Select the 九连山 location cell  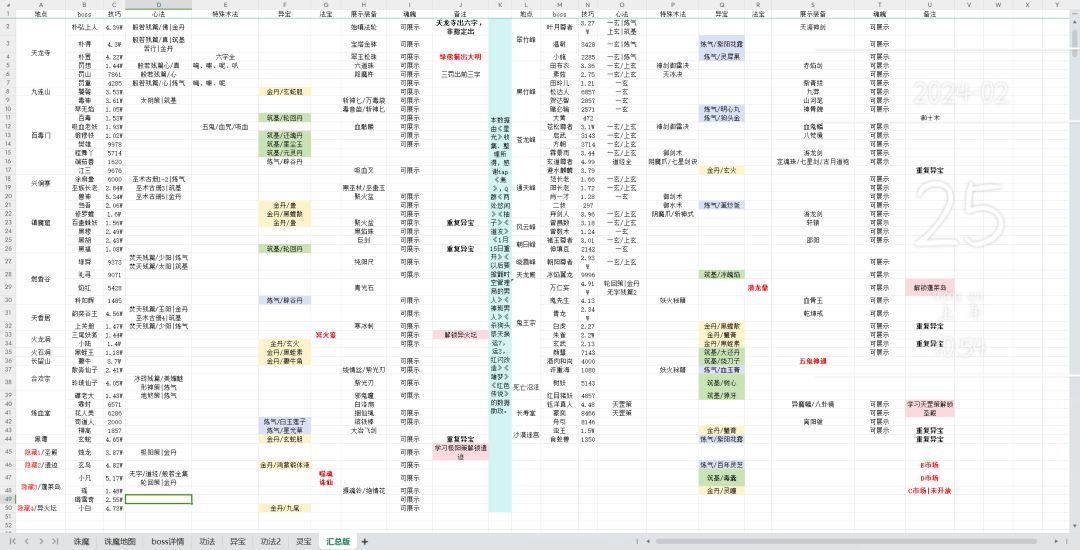point(41,92)
